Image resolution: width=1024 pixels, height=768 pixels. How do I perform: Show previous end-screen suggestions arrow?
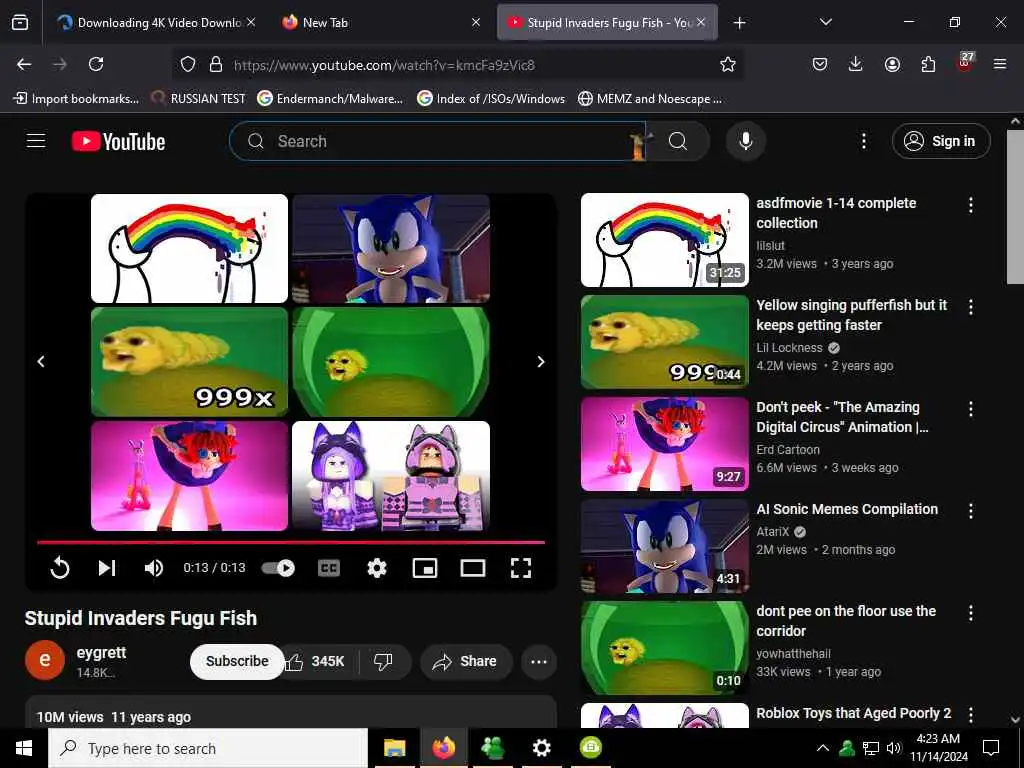pyautogui.click(x=41, y=361)
